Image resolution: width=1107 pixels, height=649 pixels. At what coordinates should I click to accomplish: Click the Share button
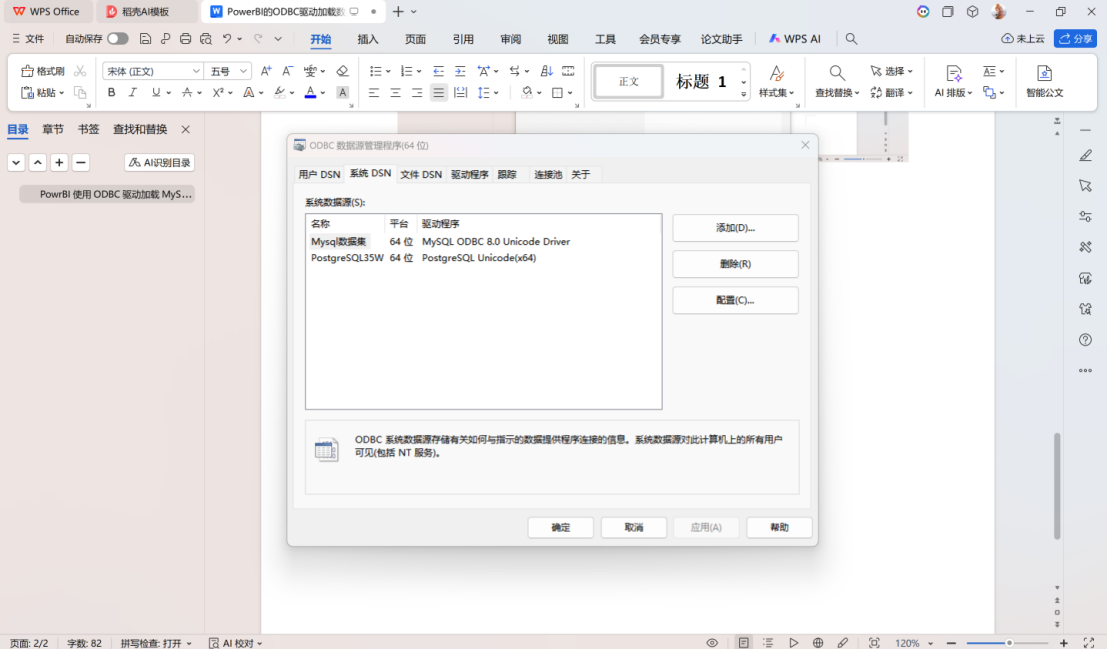pos(1075,39)
